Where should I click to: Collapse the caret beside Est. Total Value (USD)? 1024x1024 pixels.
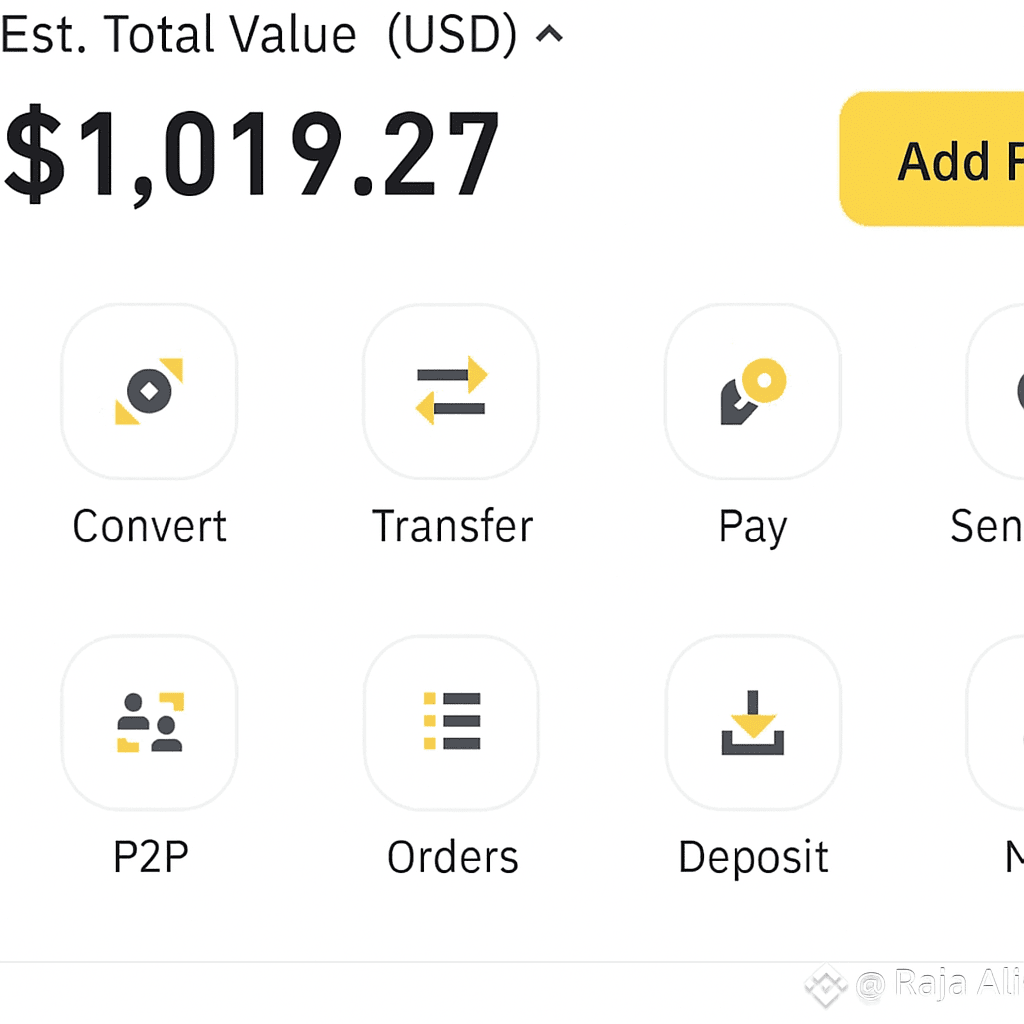[549, 36]
